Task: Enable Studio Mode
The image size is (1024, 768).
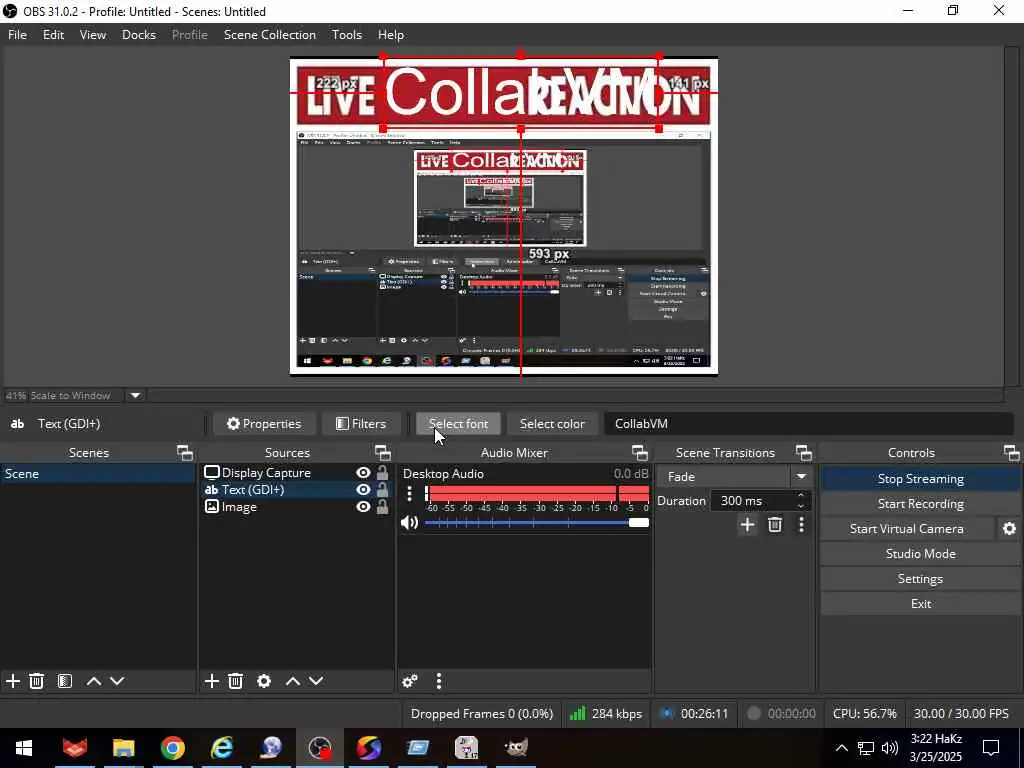Action: [920, 553]
